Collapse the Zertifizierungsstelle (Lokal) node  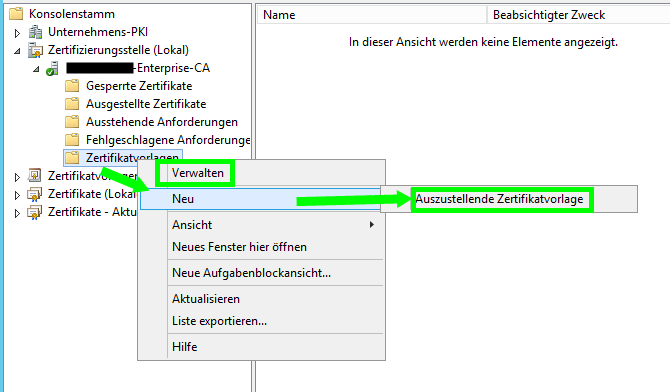point(17,51)
